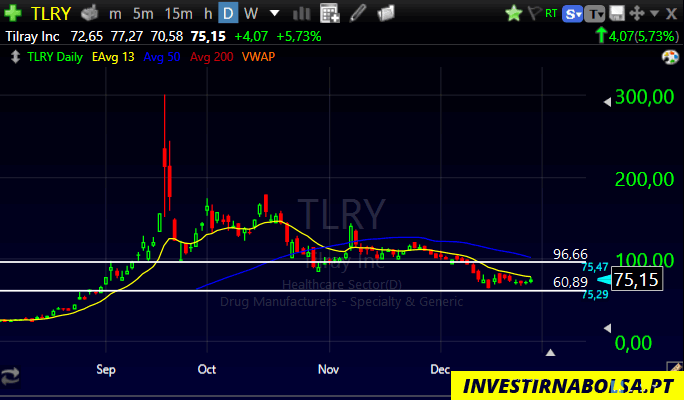Viewport: 684px width, 400px height.
Task: Select the Weekly 'W' timeframe
Action: coord(251,14)
